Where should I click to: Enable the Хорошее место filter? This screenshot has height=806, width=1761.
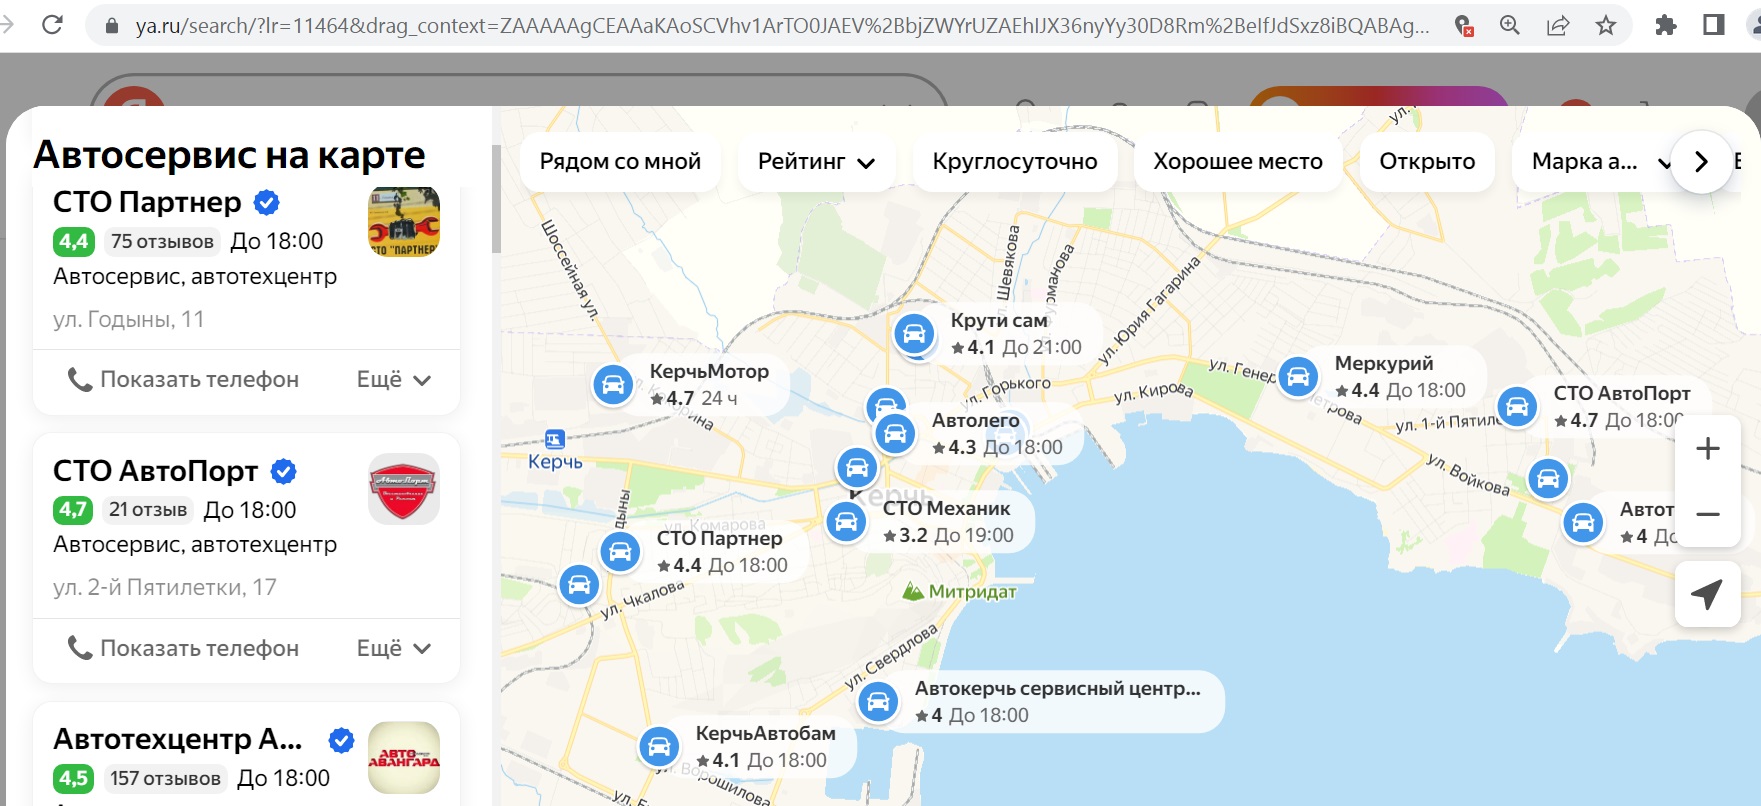pos(1237,162)
